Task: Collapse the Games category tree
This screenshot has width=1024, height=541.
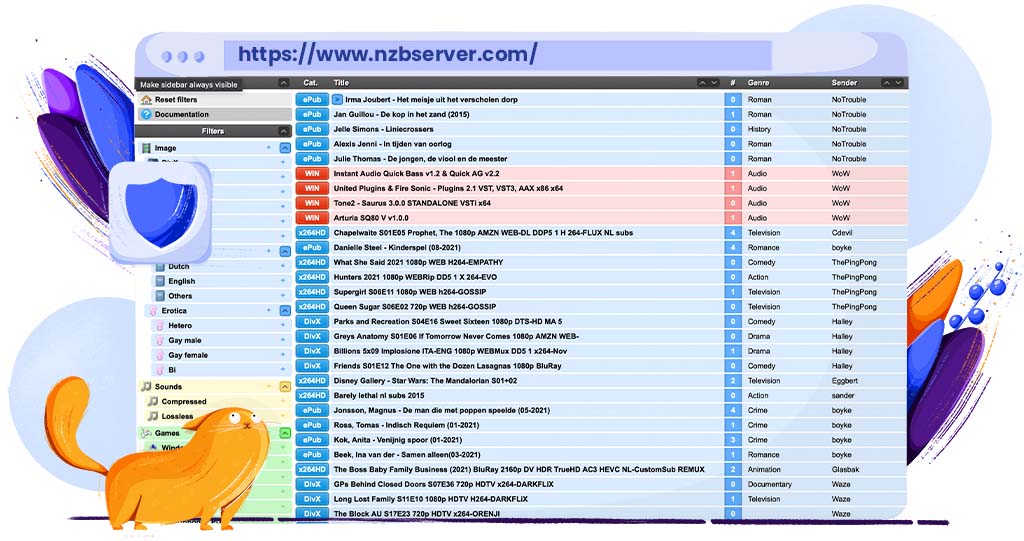Action: (x=285, y=433)
